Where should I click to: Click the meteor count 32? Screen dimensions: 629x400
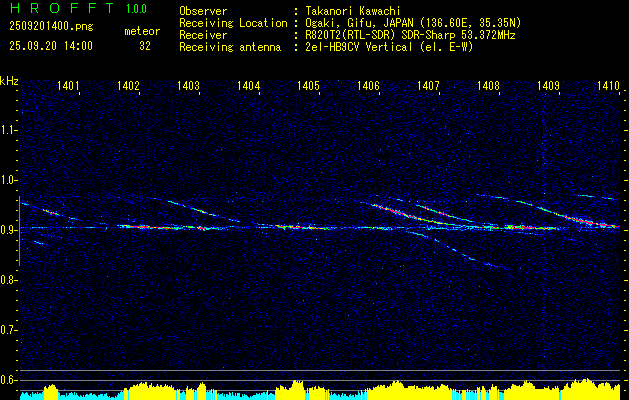(x=145, y=46)
